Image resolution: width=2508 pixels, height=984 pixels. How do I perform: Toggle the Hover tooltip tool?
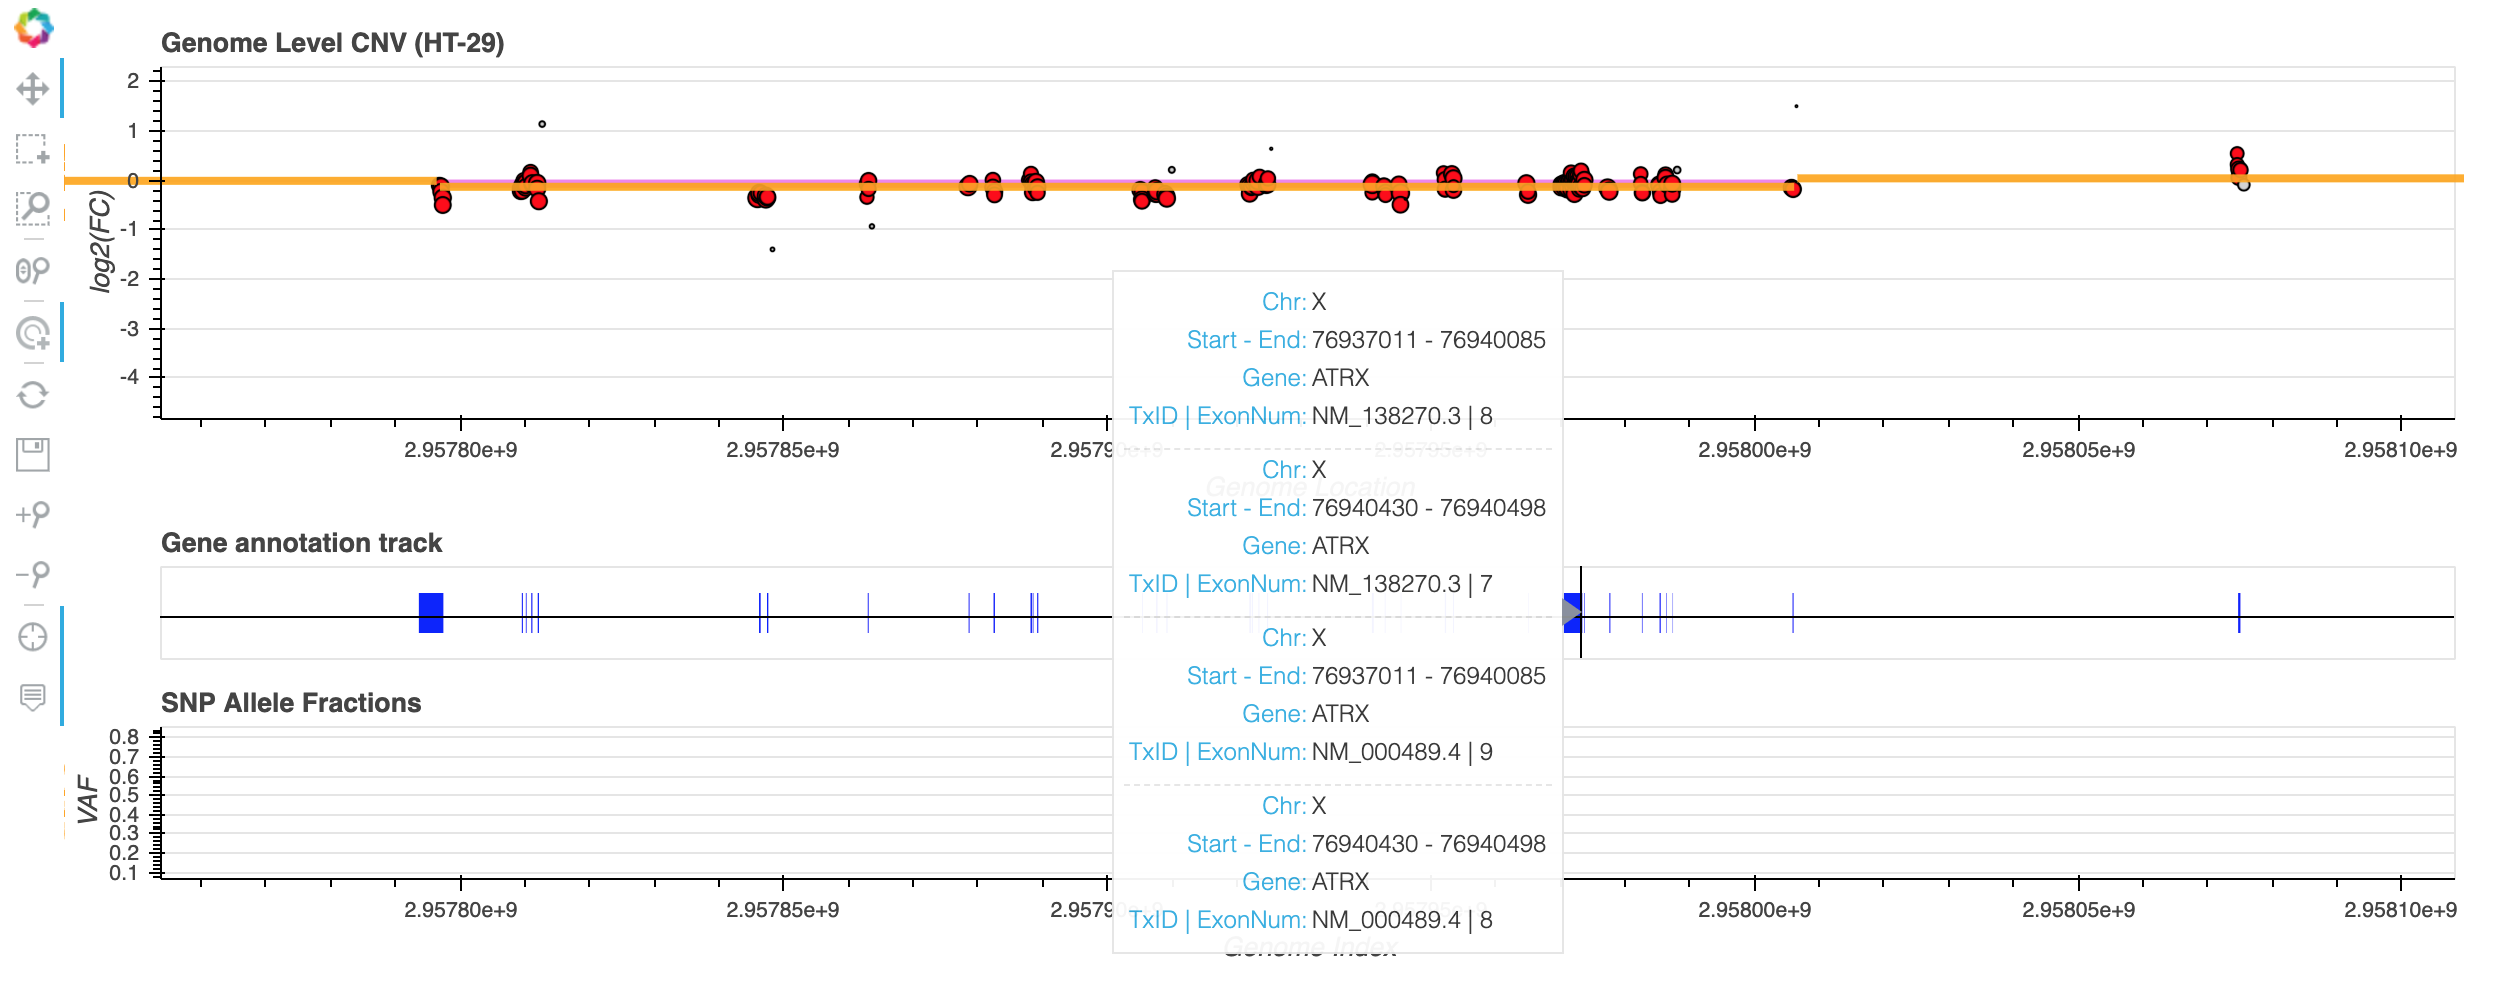click(x=33, y=697)
